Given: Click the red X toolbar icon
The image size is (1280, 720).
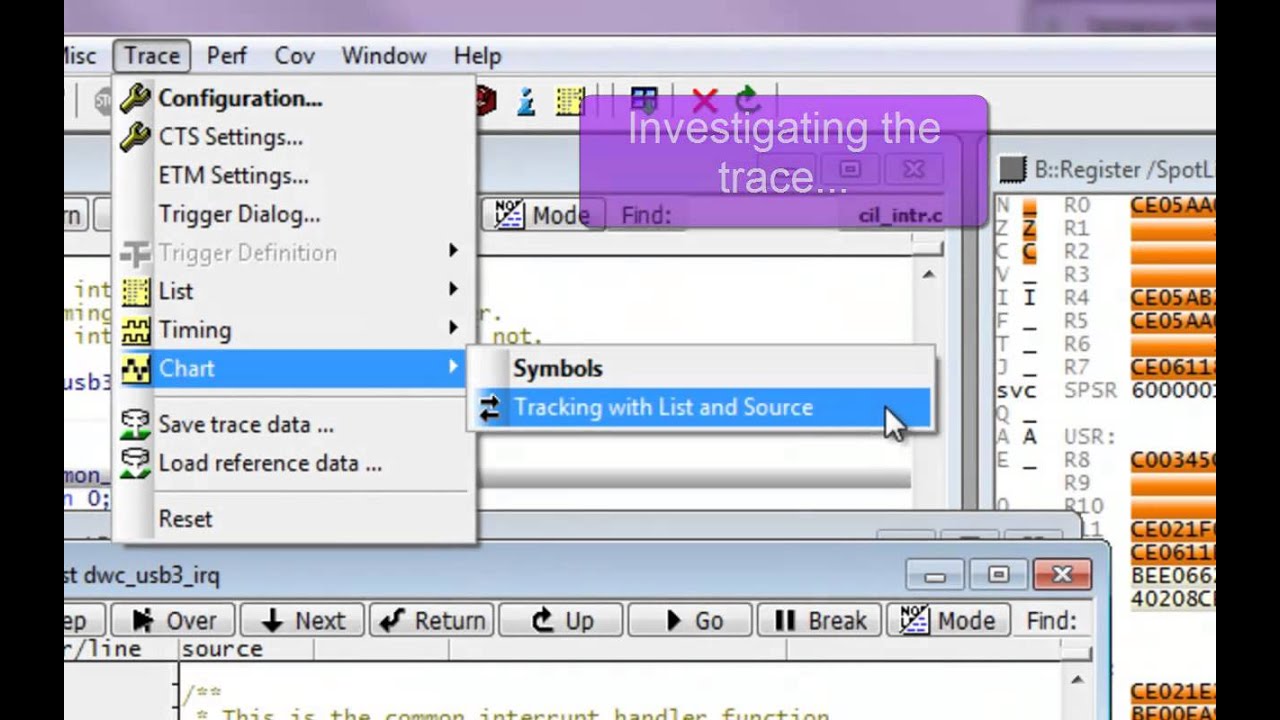Looking at the screenshot, I should tap(705, 100).
